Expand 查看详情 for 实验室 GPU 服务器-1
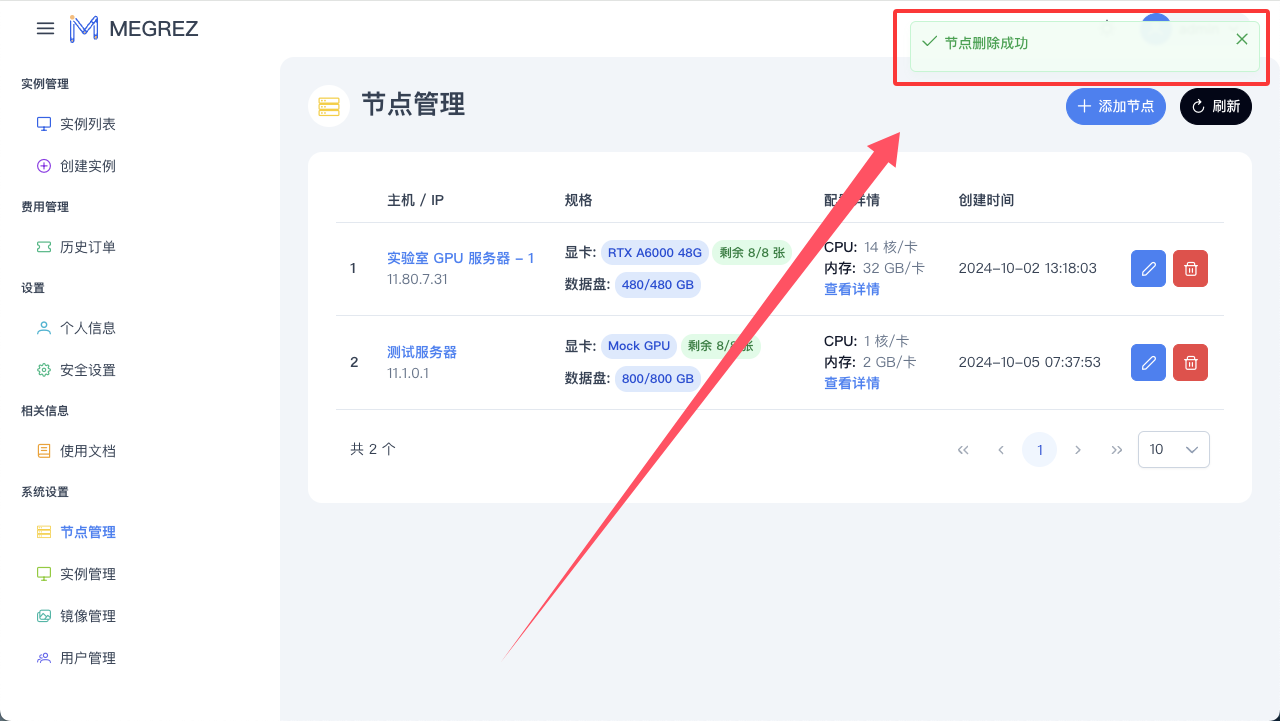 [x=851, y=288]
